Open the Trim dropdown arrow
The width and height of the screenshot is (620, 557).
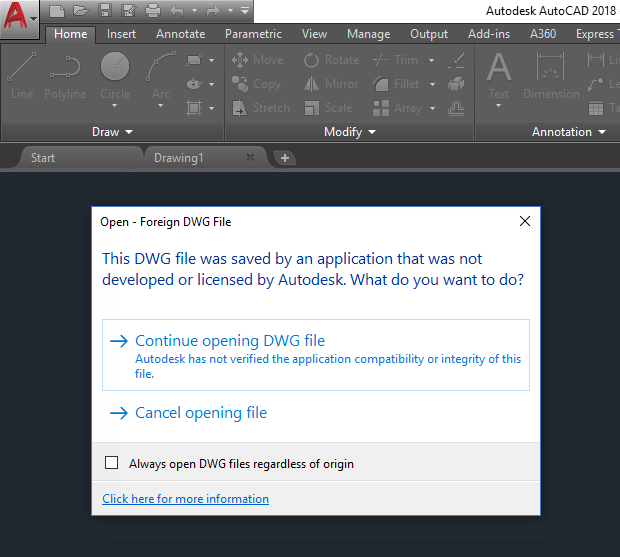point(431,60)
